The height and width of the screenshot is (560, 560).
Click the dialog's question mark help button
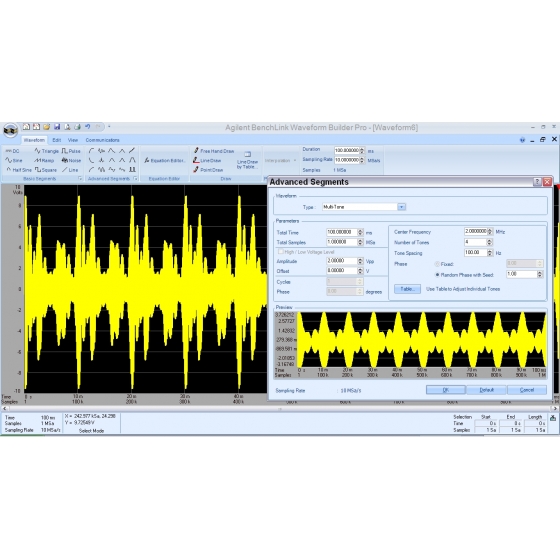pos(537,182)
